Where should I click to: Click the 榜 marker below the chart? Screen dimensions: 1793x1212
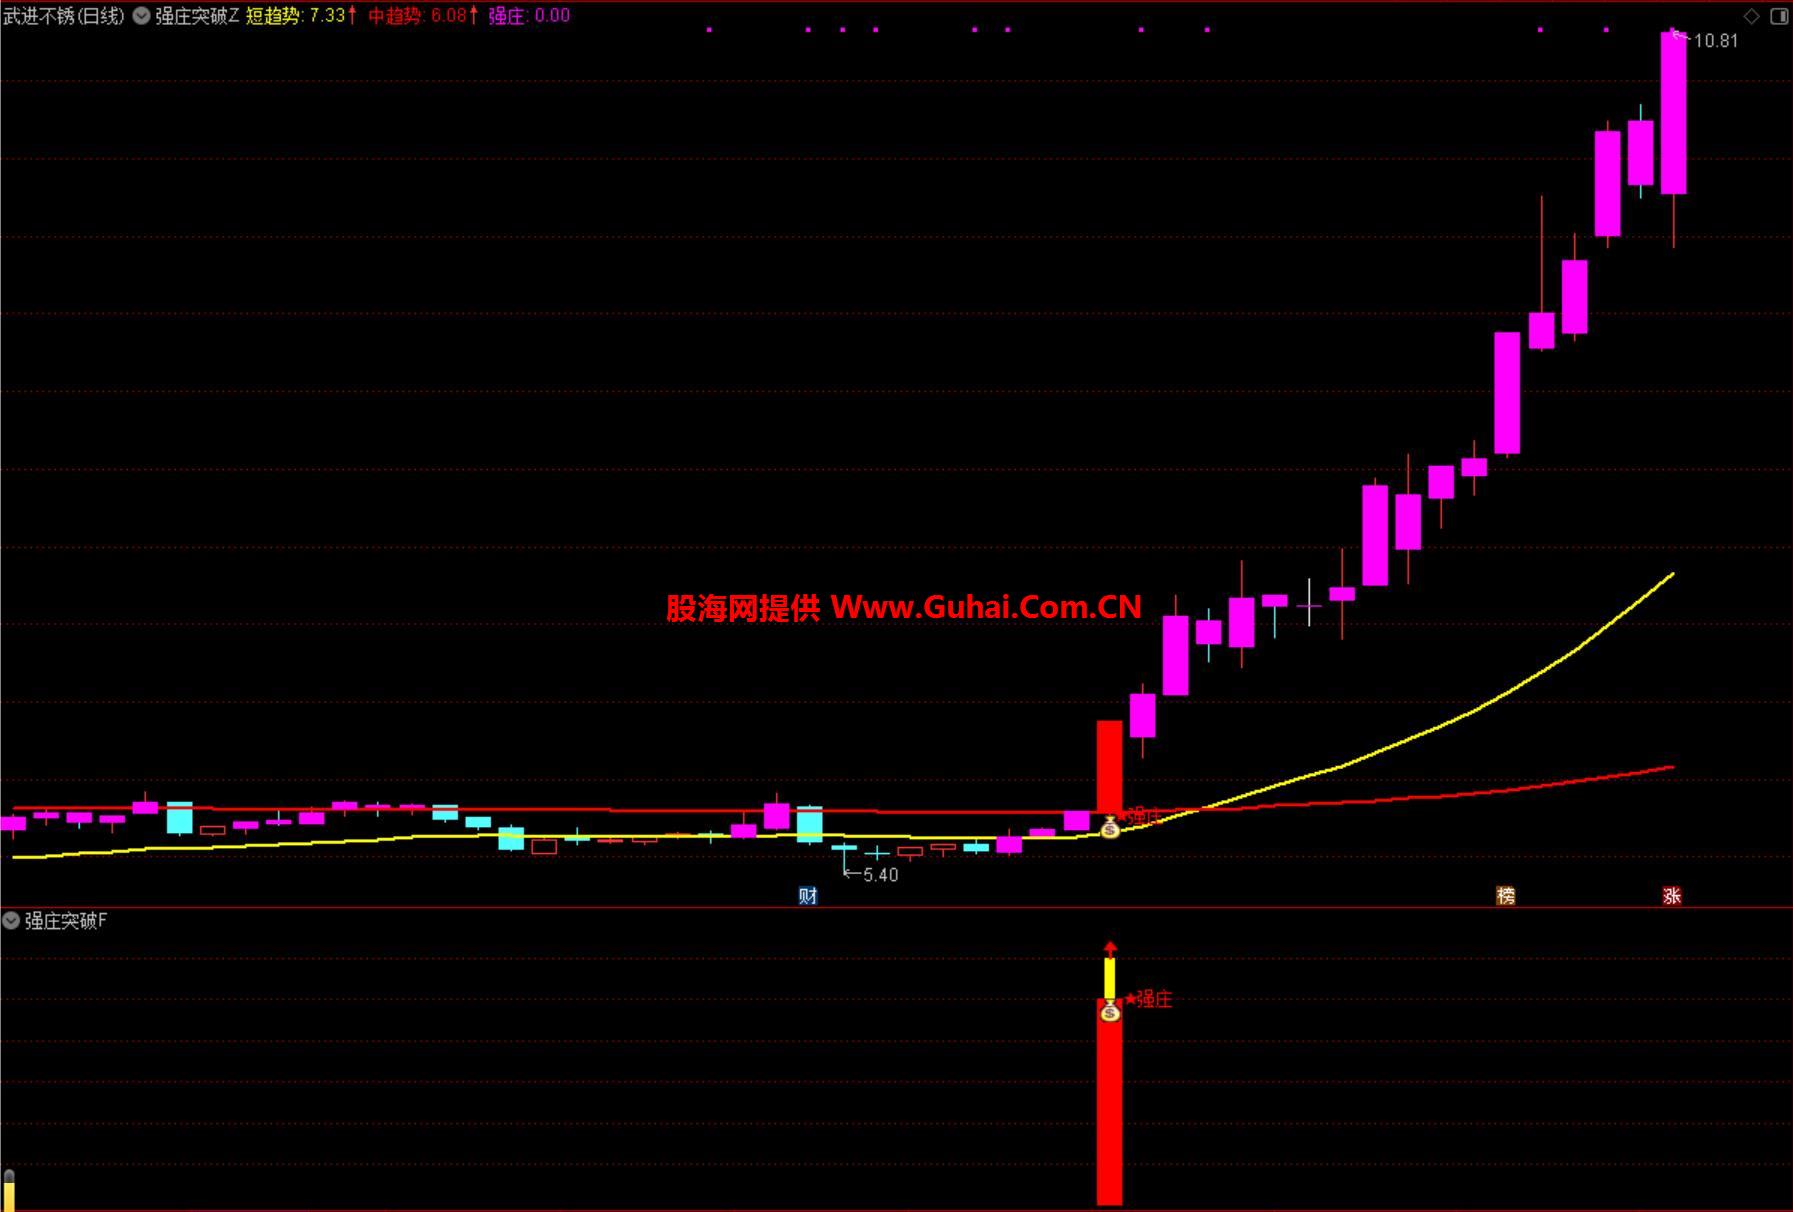[1505, 896]
